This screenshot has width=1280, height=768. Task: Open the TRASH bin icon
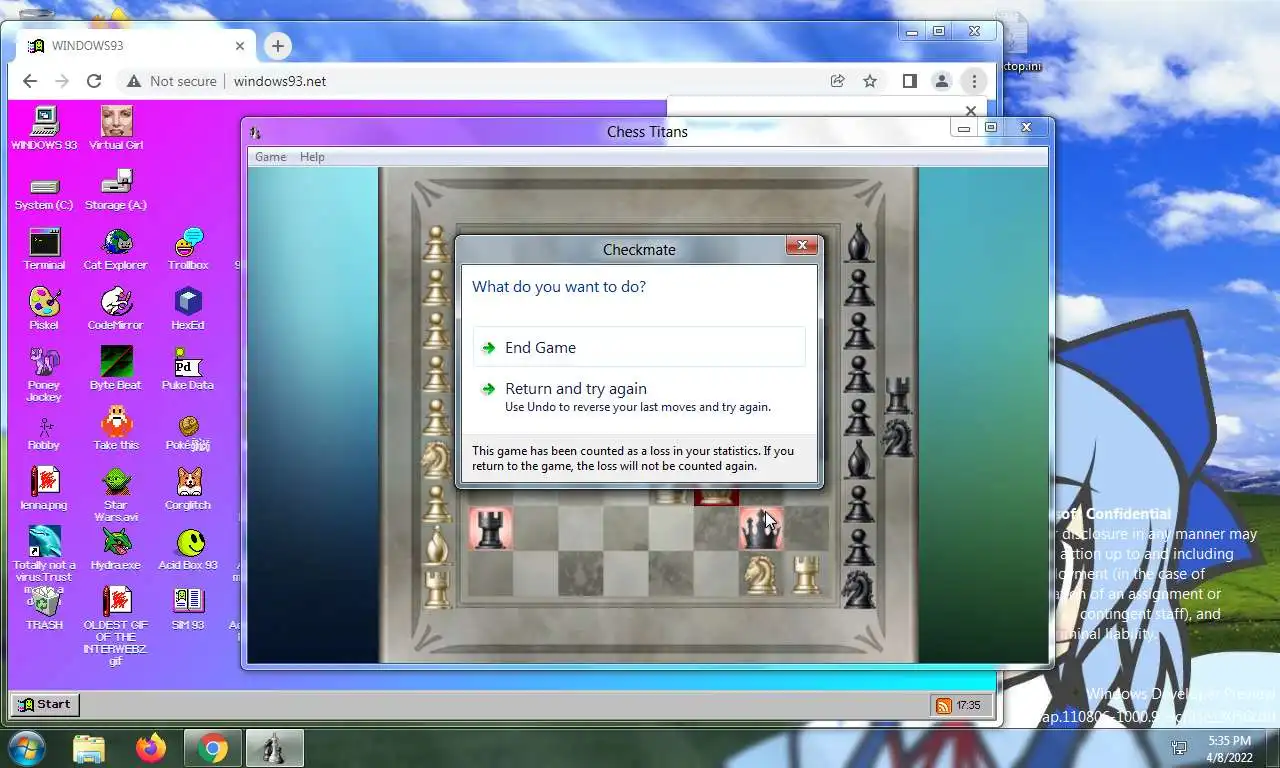(44, 609)
